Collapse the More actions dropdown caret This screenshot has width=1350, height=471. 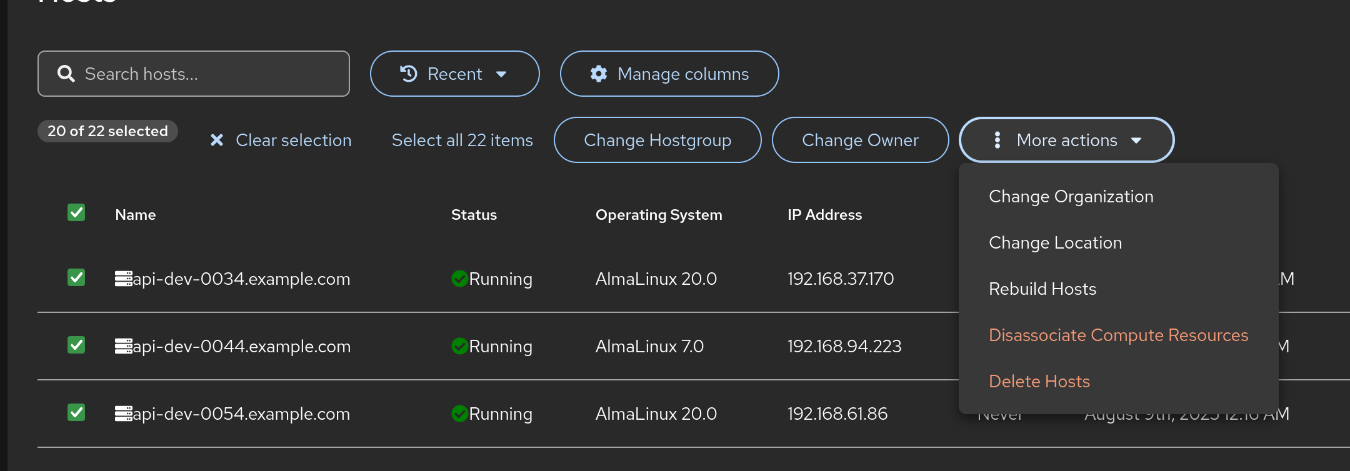tap(1136, 141)
